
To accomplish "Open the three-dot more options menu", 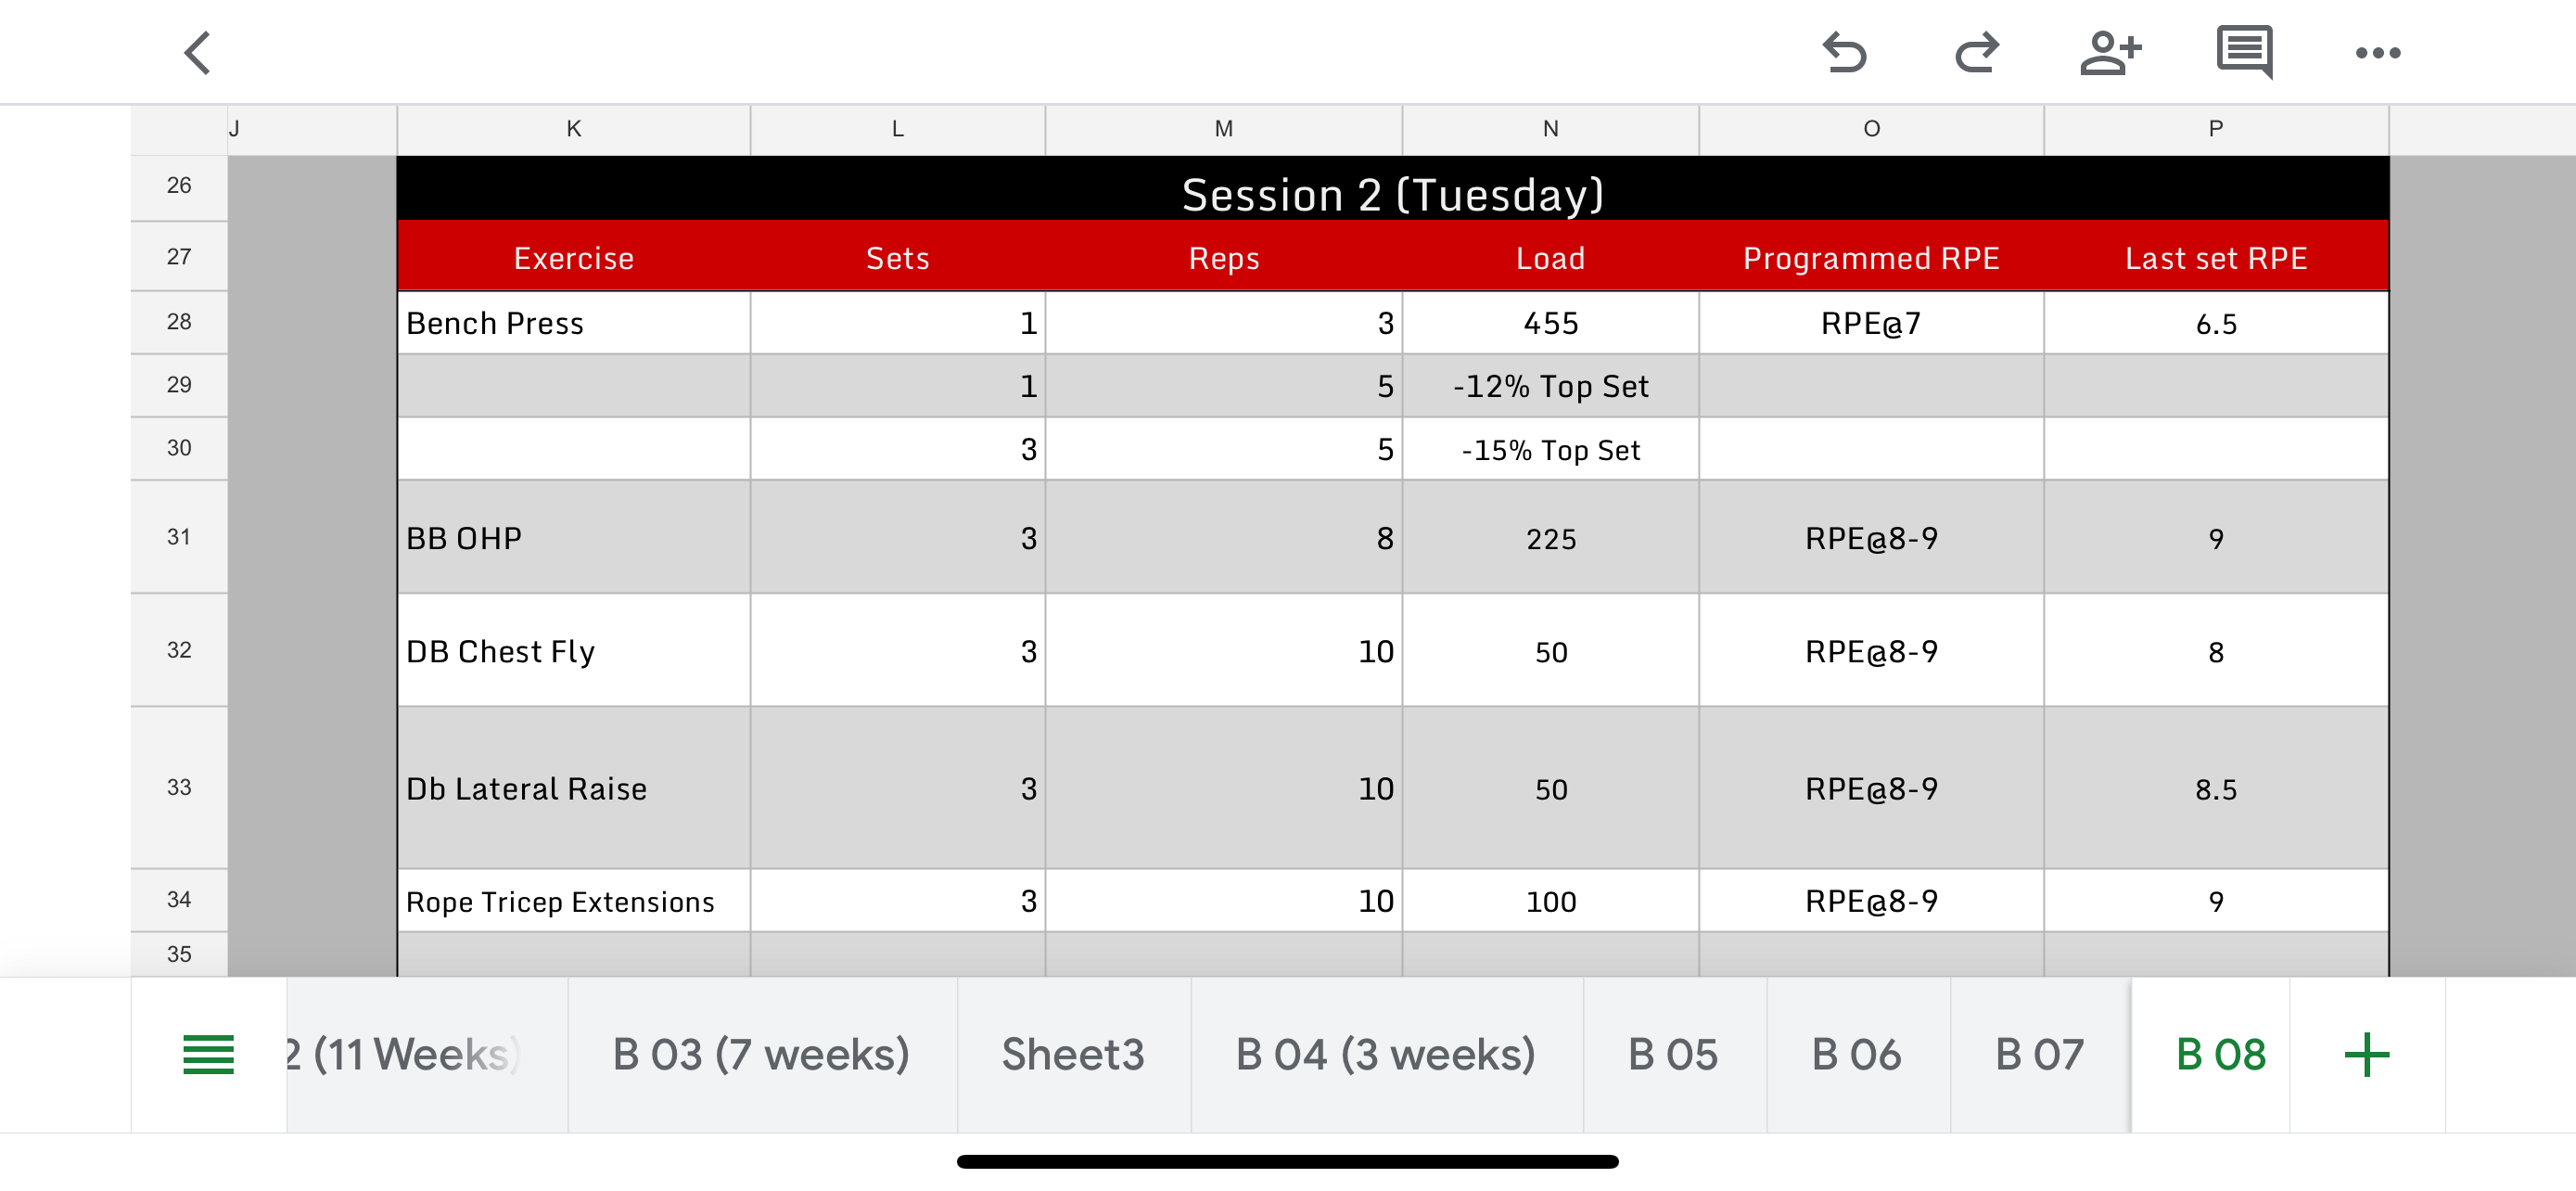I will [x=2377, y=53].
